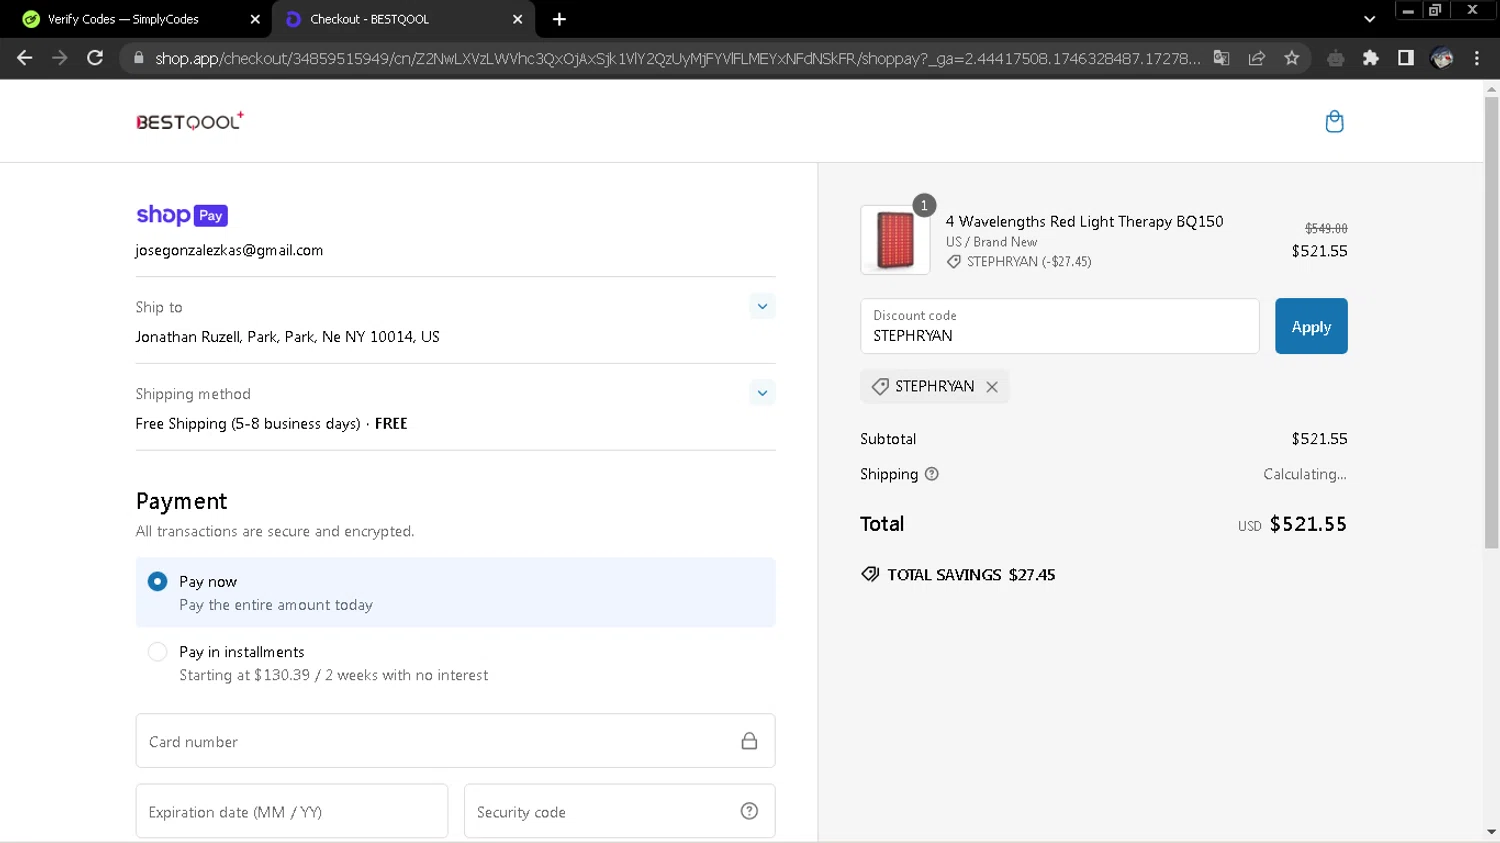
Task: Click the Shop Pay logo
Action: point(182,215)
